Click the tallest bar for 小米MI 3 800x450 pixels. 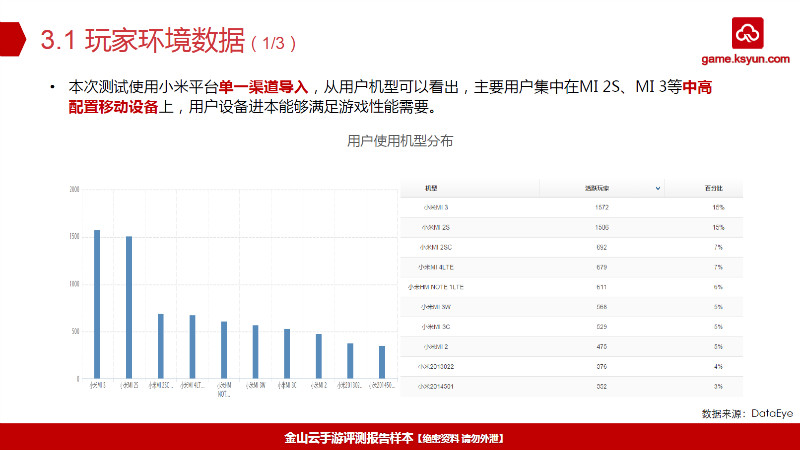pos(97,304)
